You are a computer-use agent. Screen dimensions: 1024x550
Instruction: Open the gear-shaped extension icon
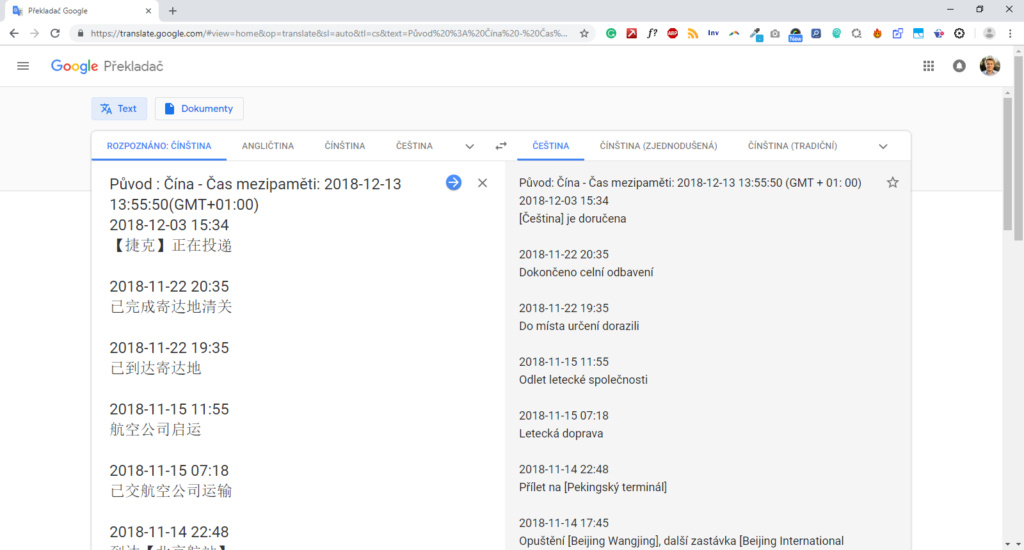click(x=959, y=33)
